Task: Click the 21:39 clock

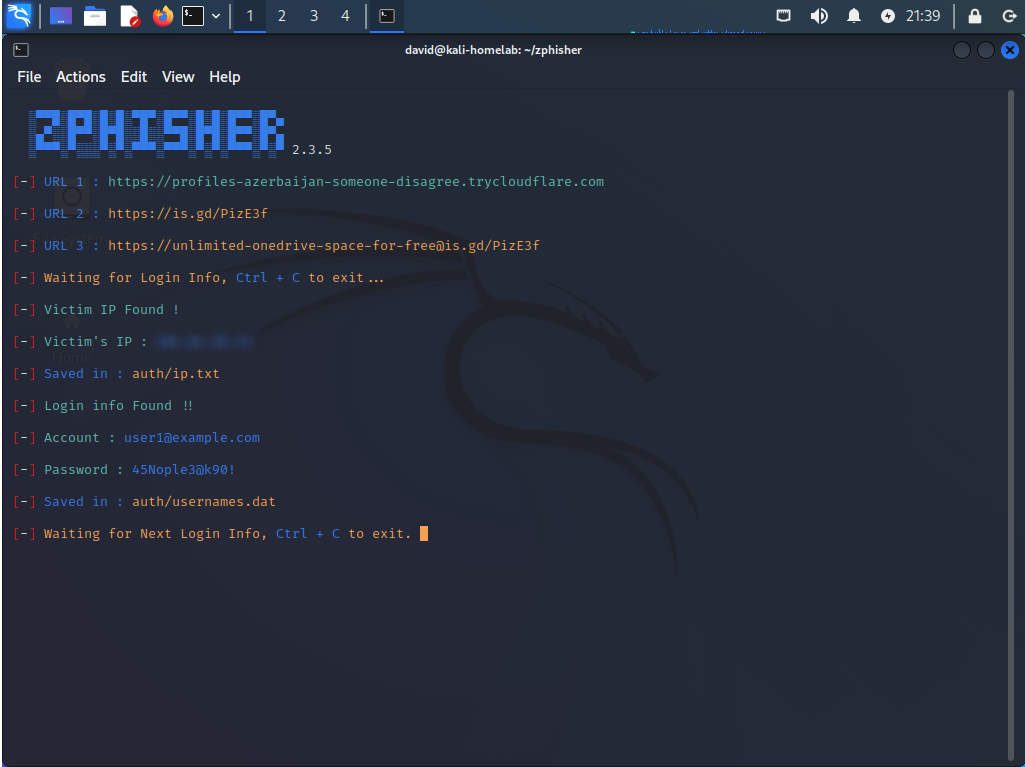Action: (x=922, y=16)
